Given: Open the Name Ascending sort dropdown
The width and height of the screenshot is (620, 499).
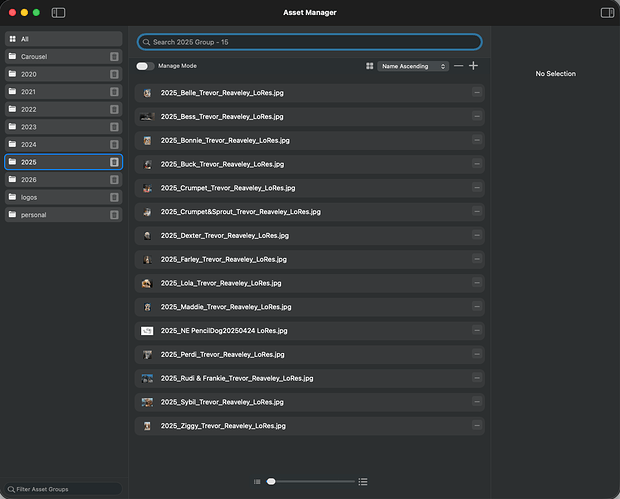Looking at the screenshot, I should click(x=413, y=66).
